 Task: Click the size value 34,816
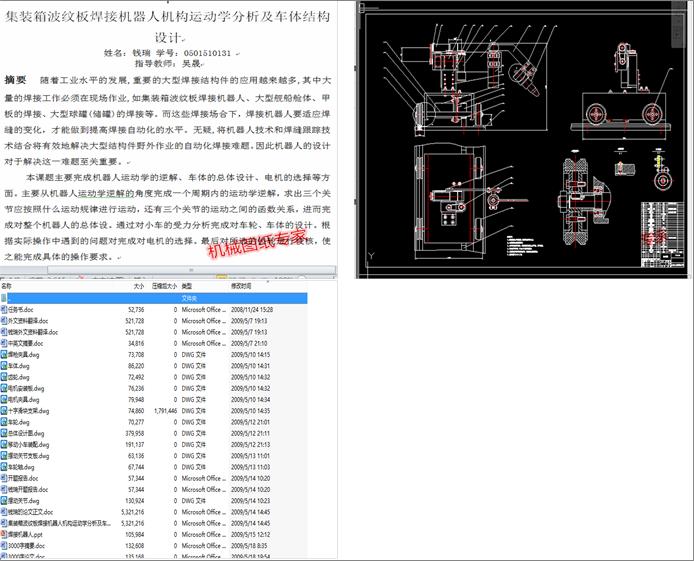136,343
